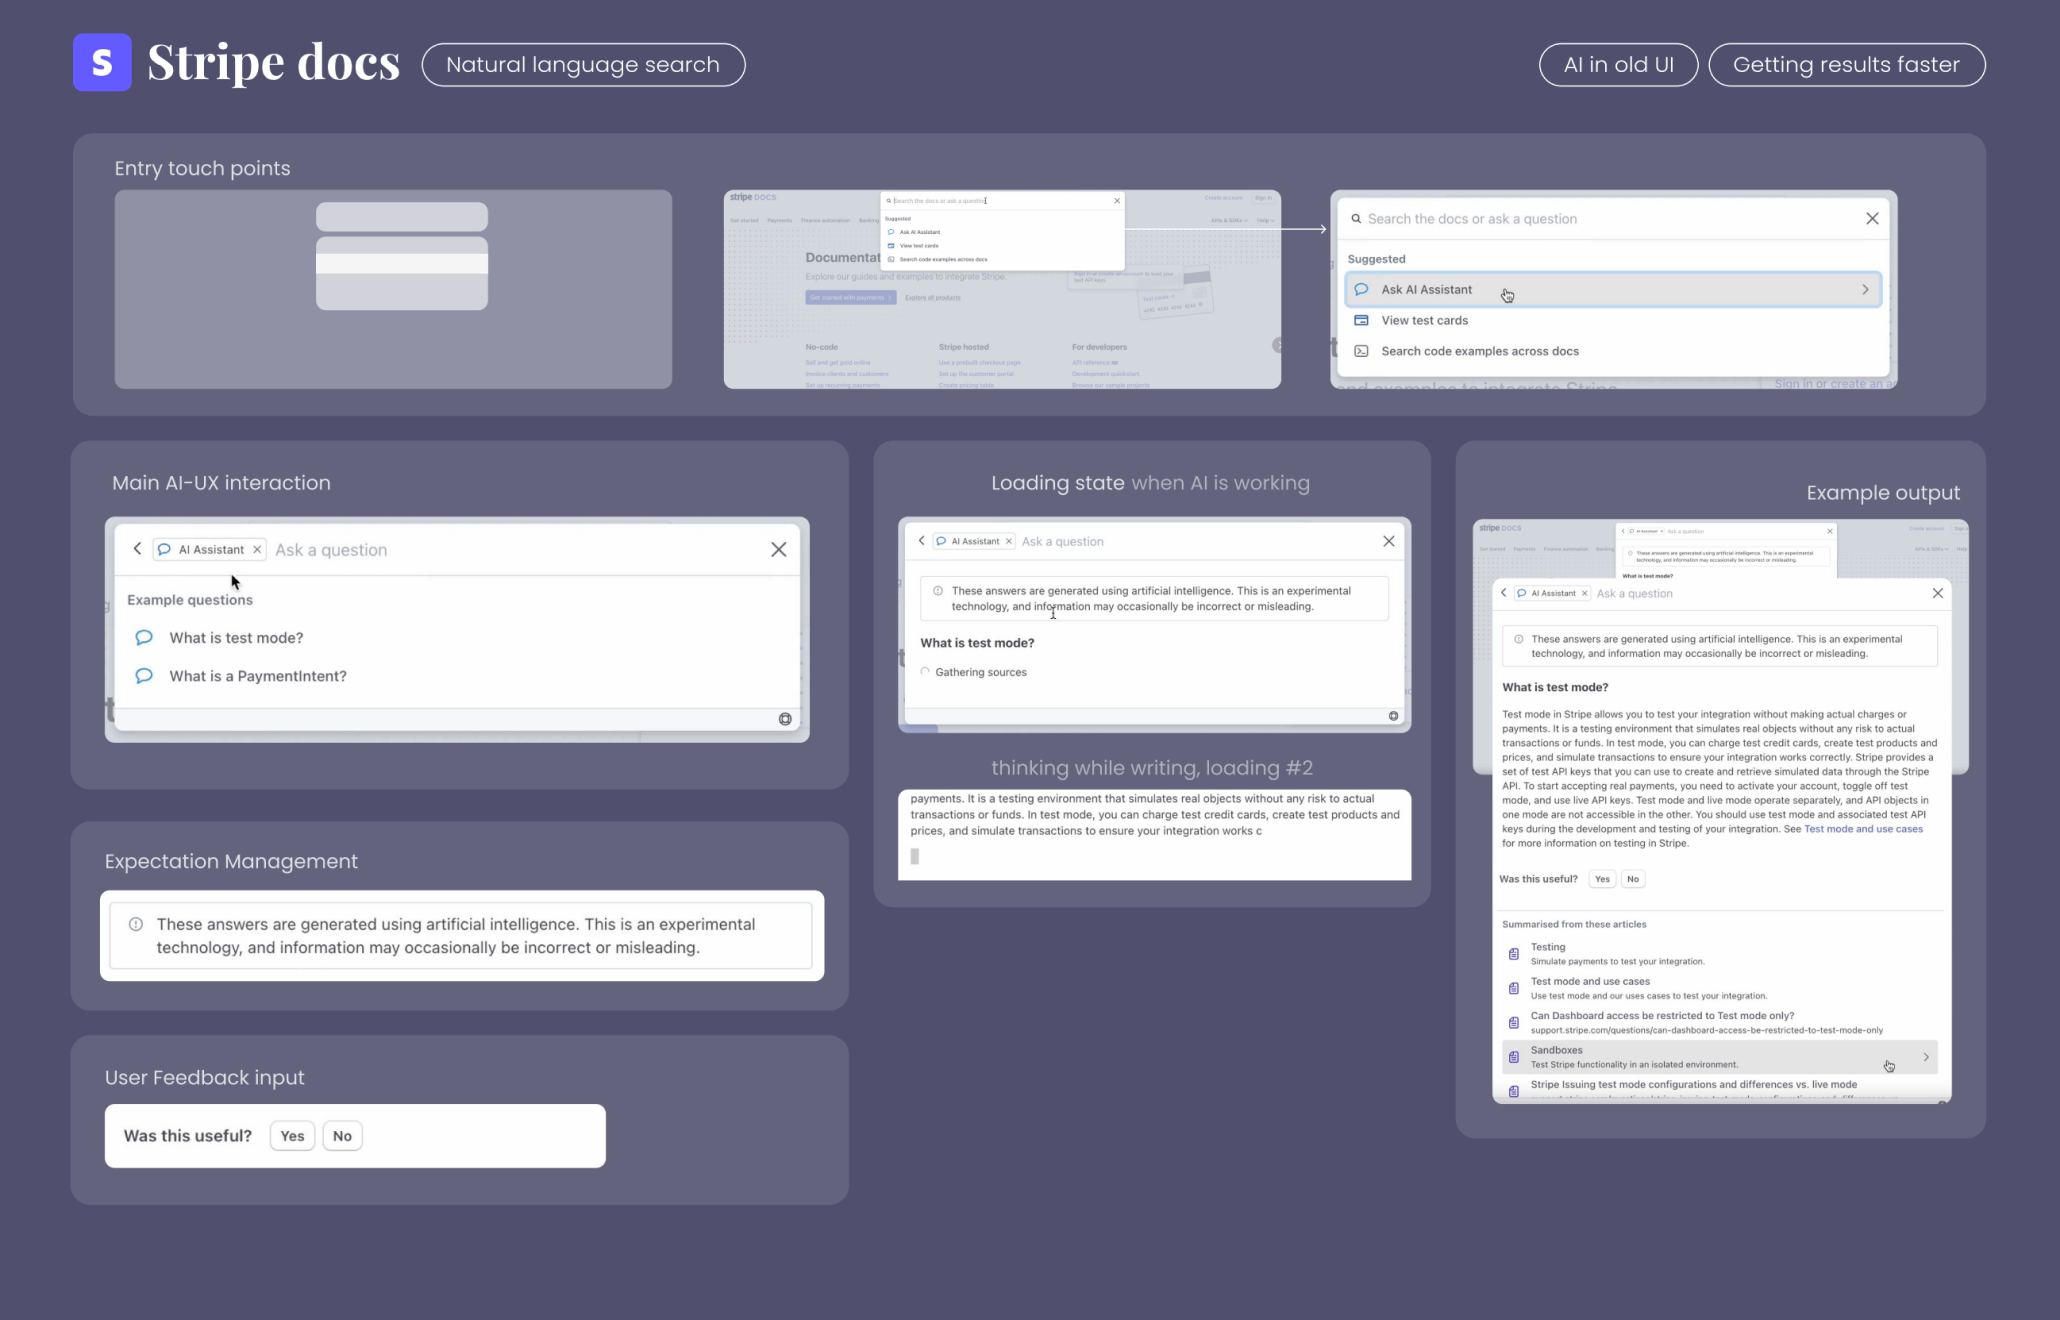
Task: Click the info icon in the Expectation Management notice
Action: [136, 925]
